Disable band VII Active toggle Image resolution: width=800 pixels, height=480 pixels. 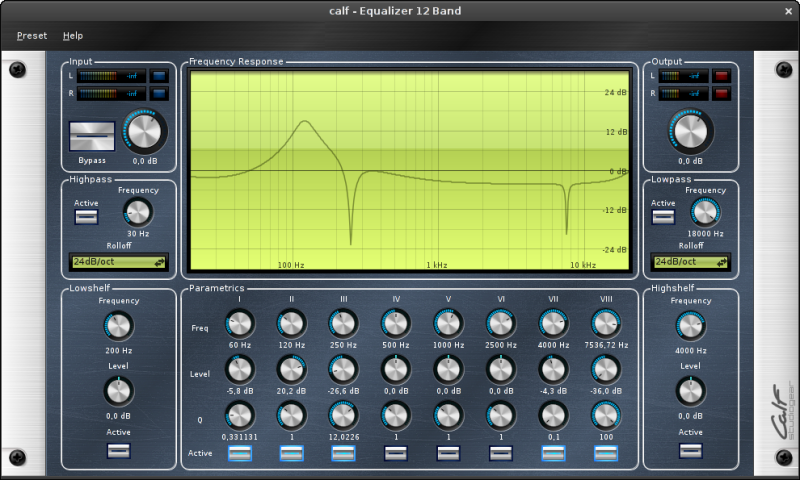pyautogui.click(x=554, y=453)
